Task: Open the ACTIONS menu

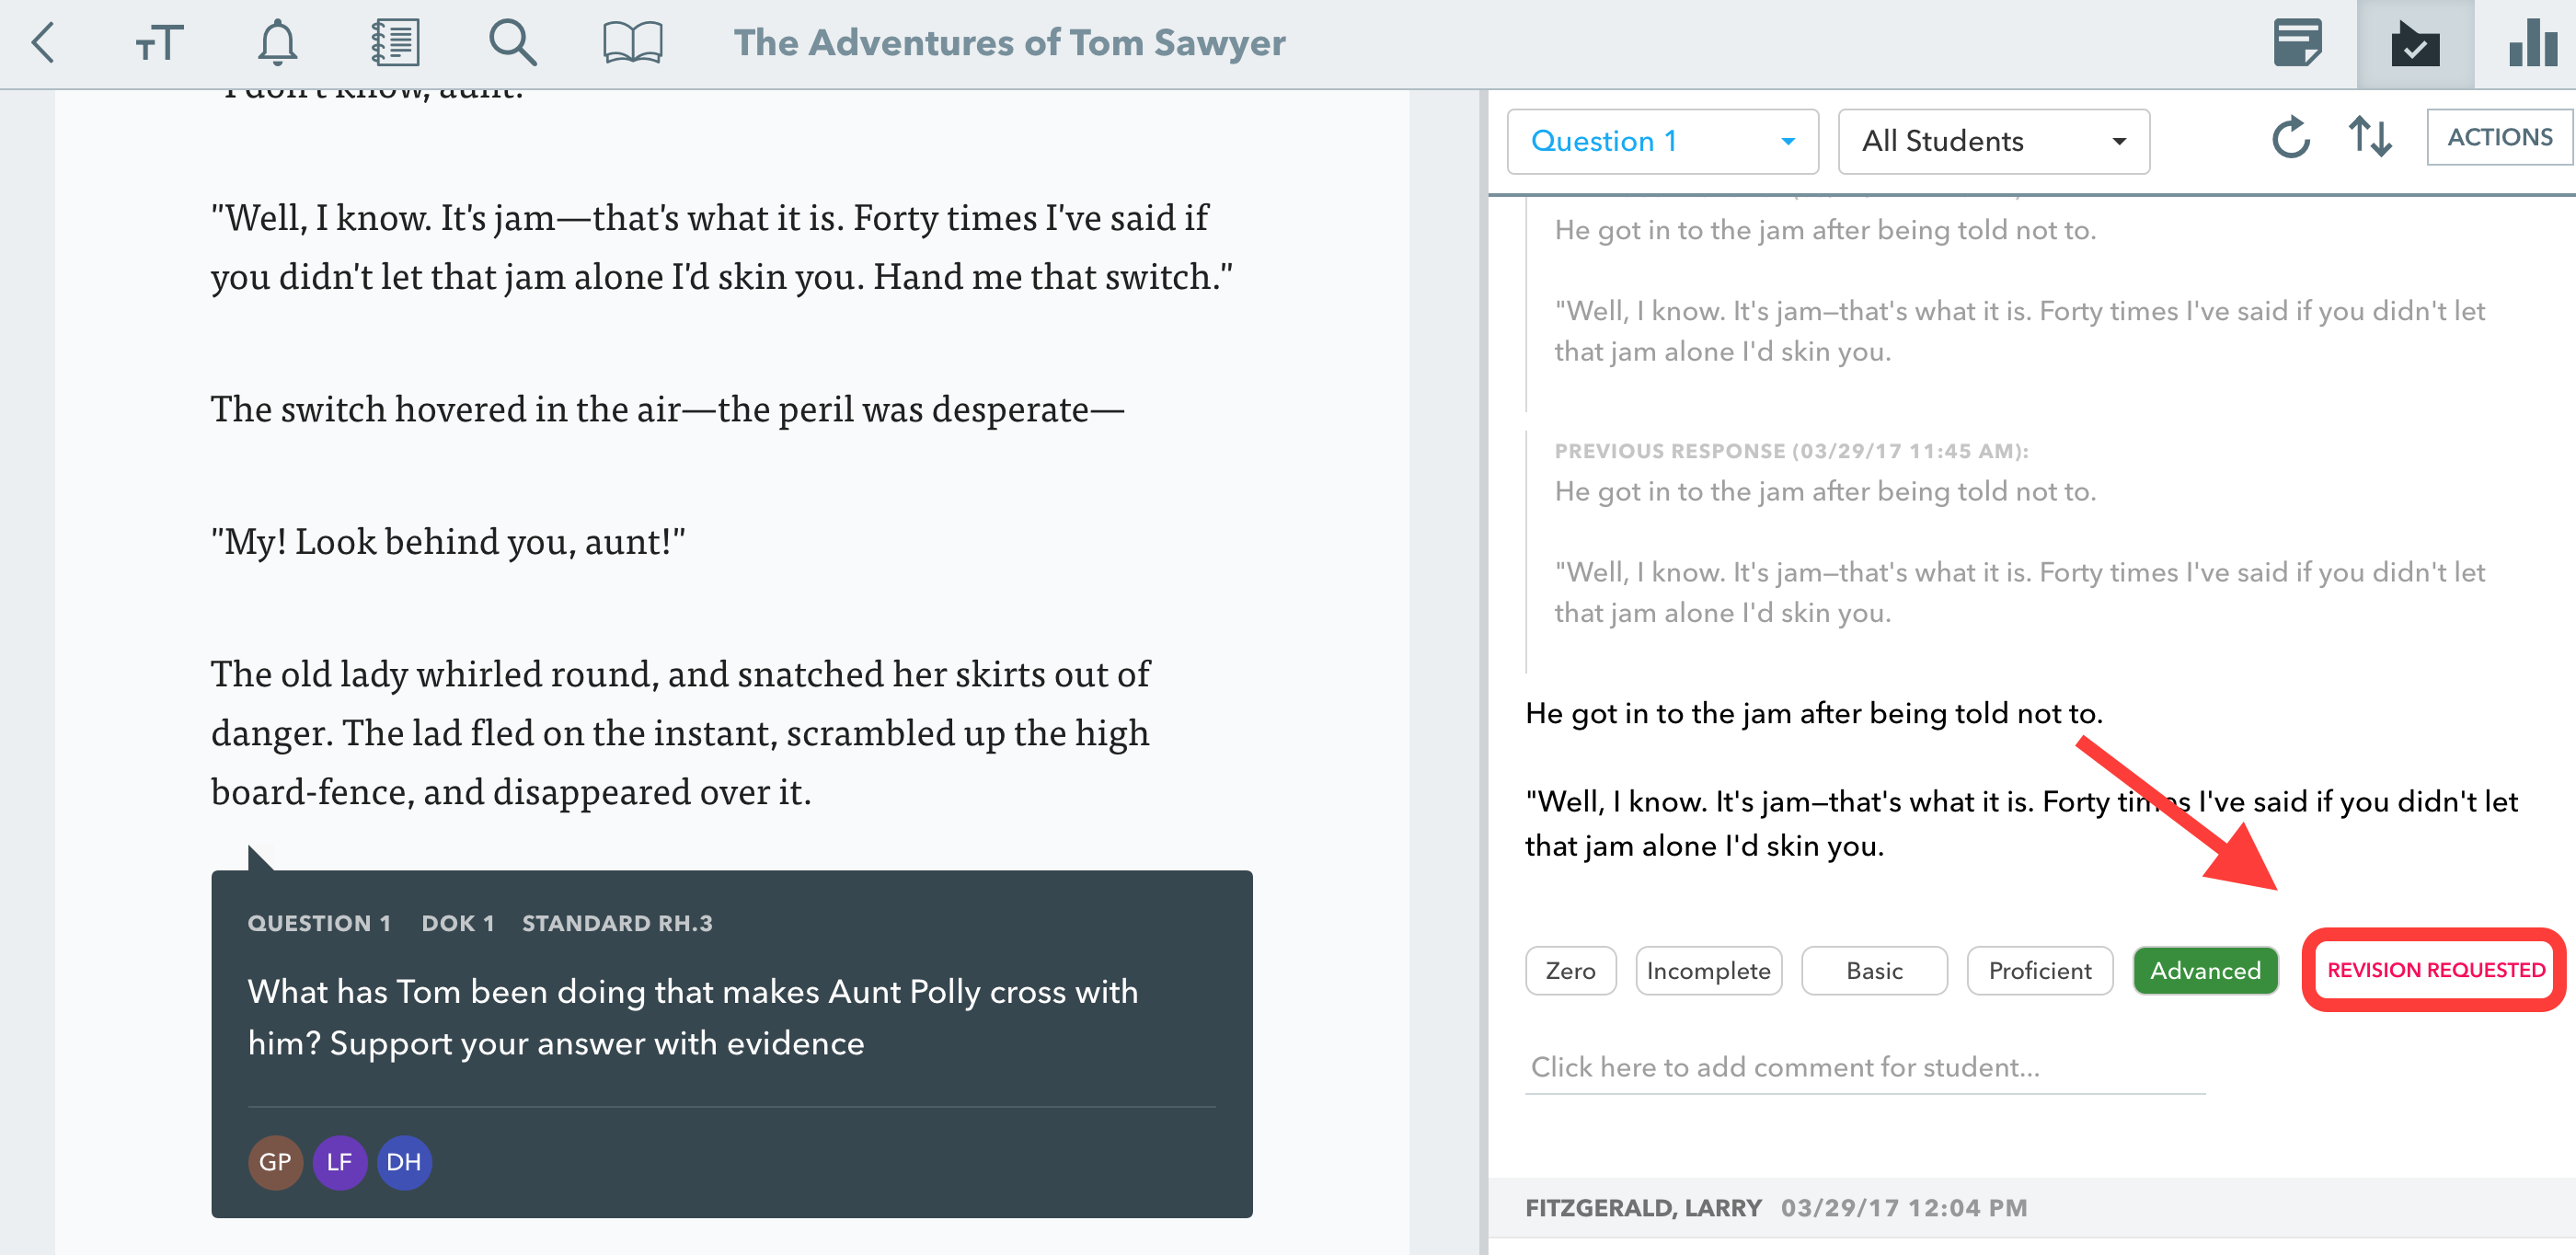Action: (x=2499, y=137)
